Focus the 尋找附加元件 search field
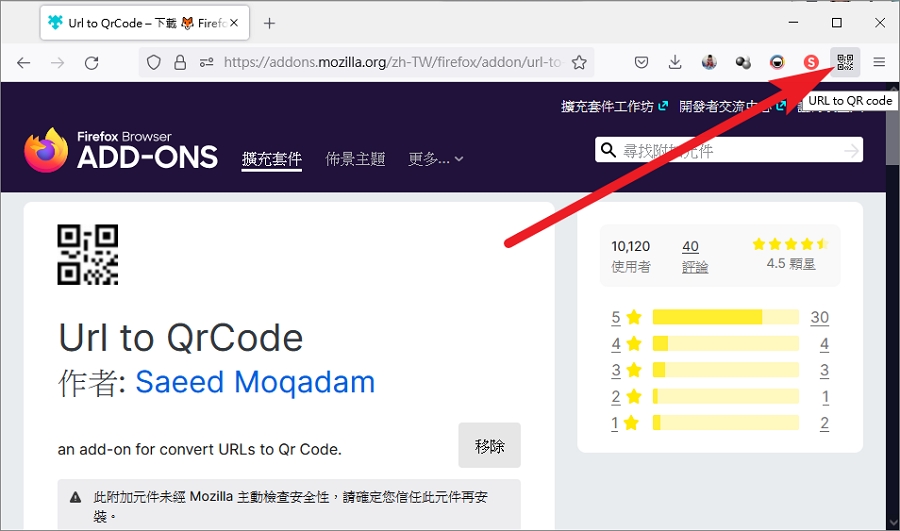 pyautogui.click(x=729, y=150)
